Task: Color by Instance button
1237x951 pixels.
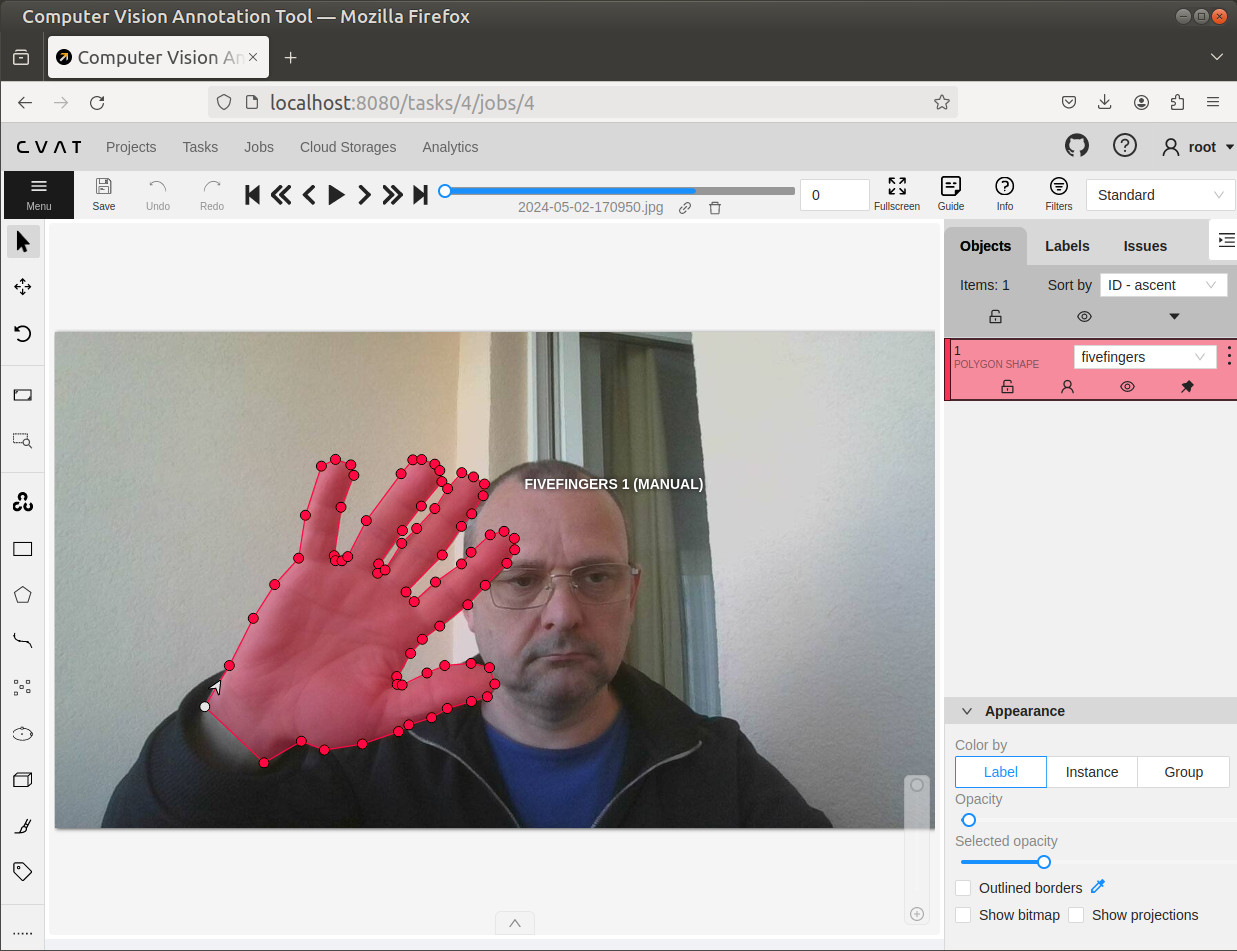Action: point(1092,772)
